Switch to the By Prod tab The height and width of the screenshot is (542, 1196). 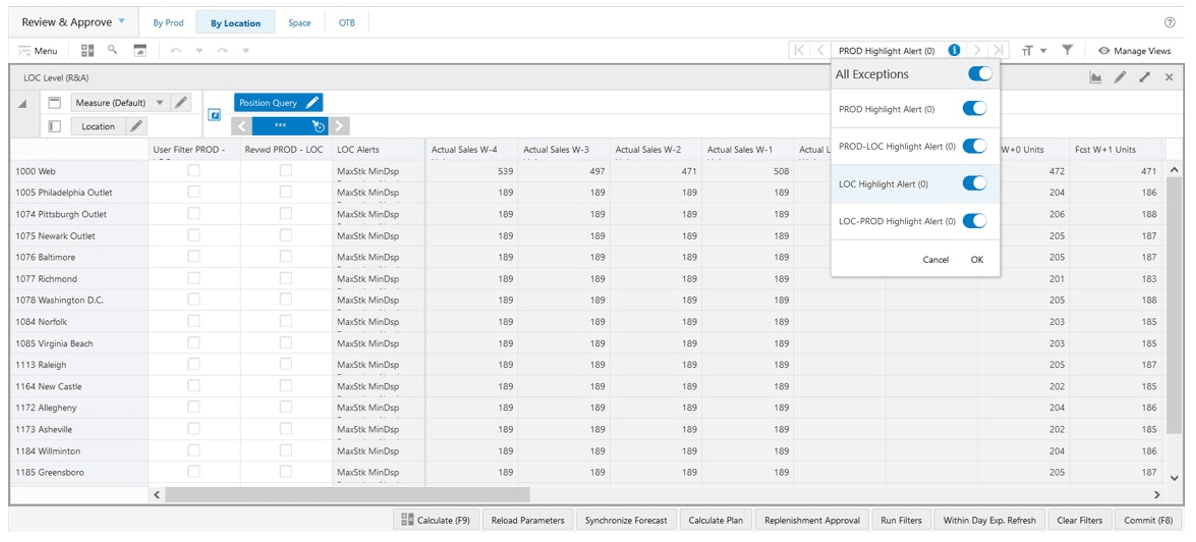[169, 23]
